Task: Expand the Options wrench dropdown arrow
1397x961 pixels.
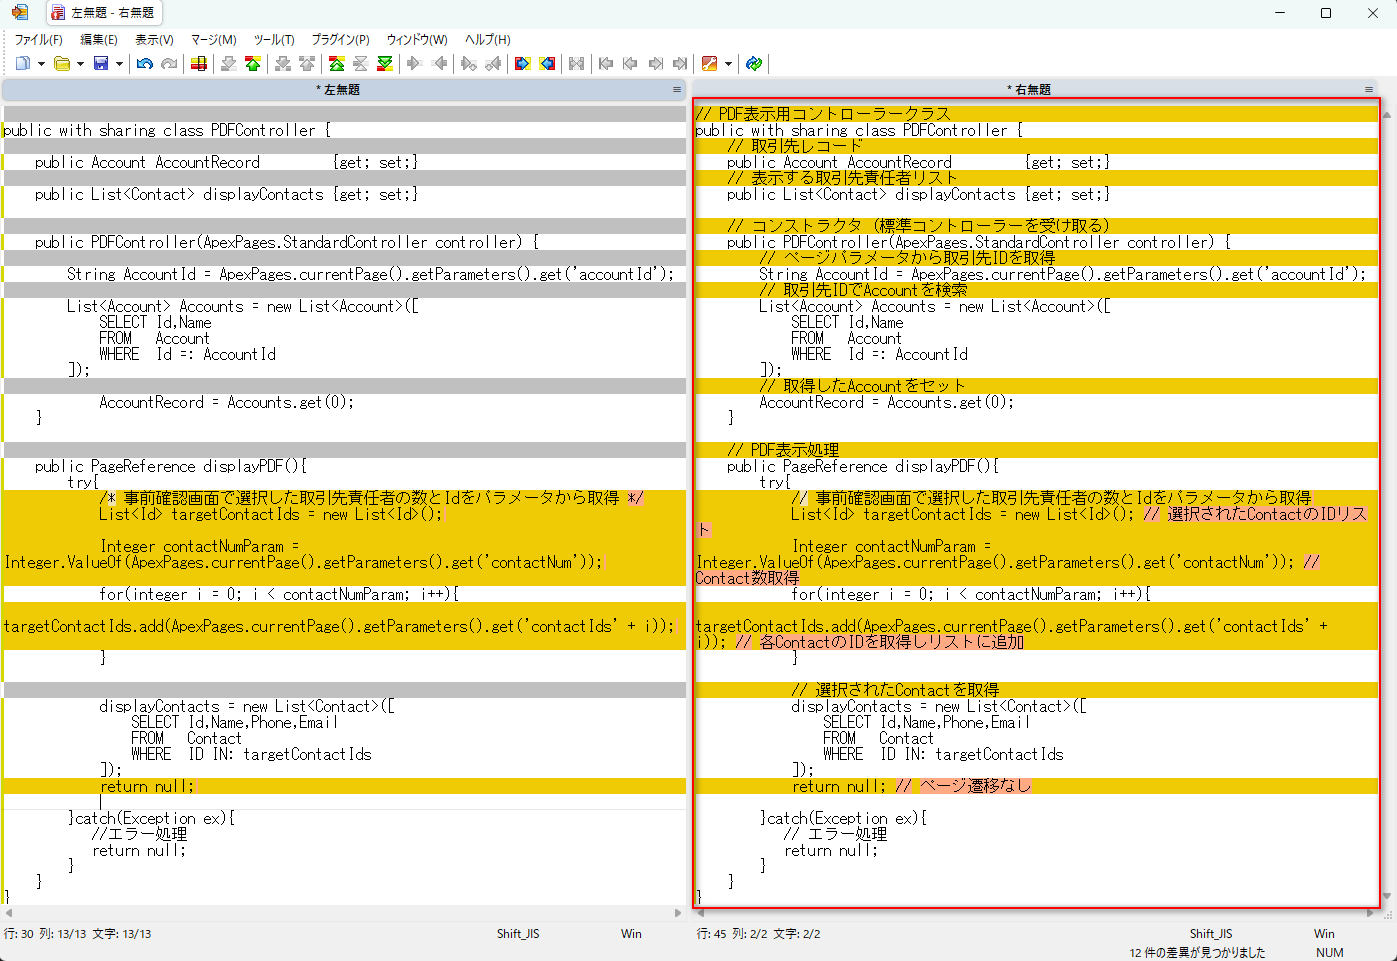Action: [x=728, y=64]
